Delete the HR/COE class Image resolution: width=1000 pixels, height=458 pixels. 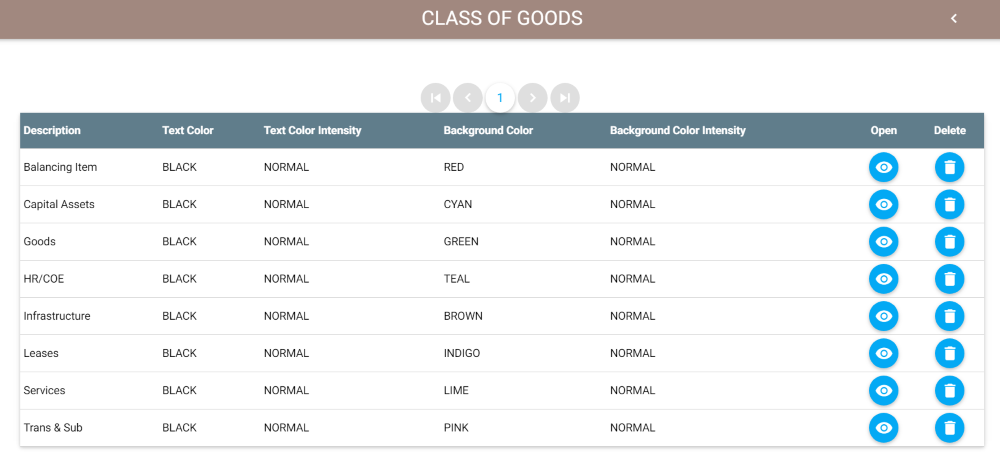(x=949, y=279)
